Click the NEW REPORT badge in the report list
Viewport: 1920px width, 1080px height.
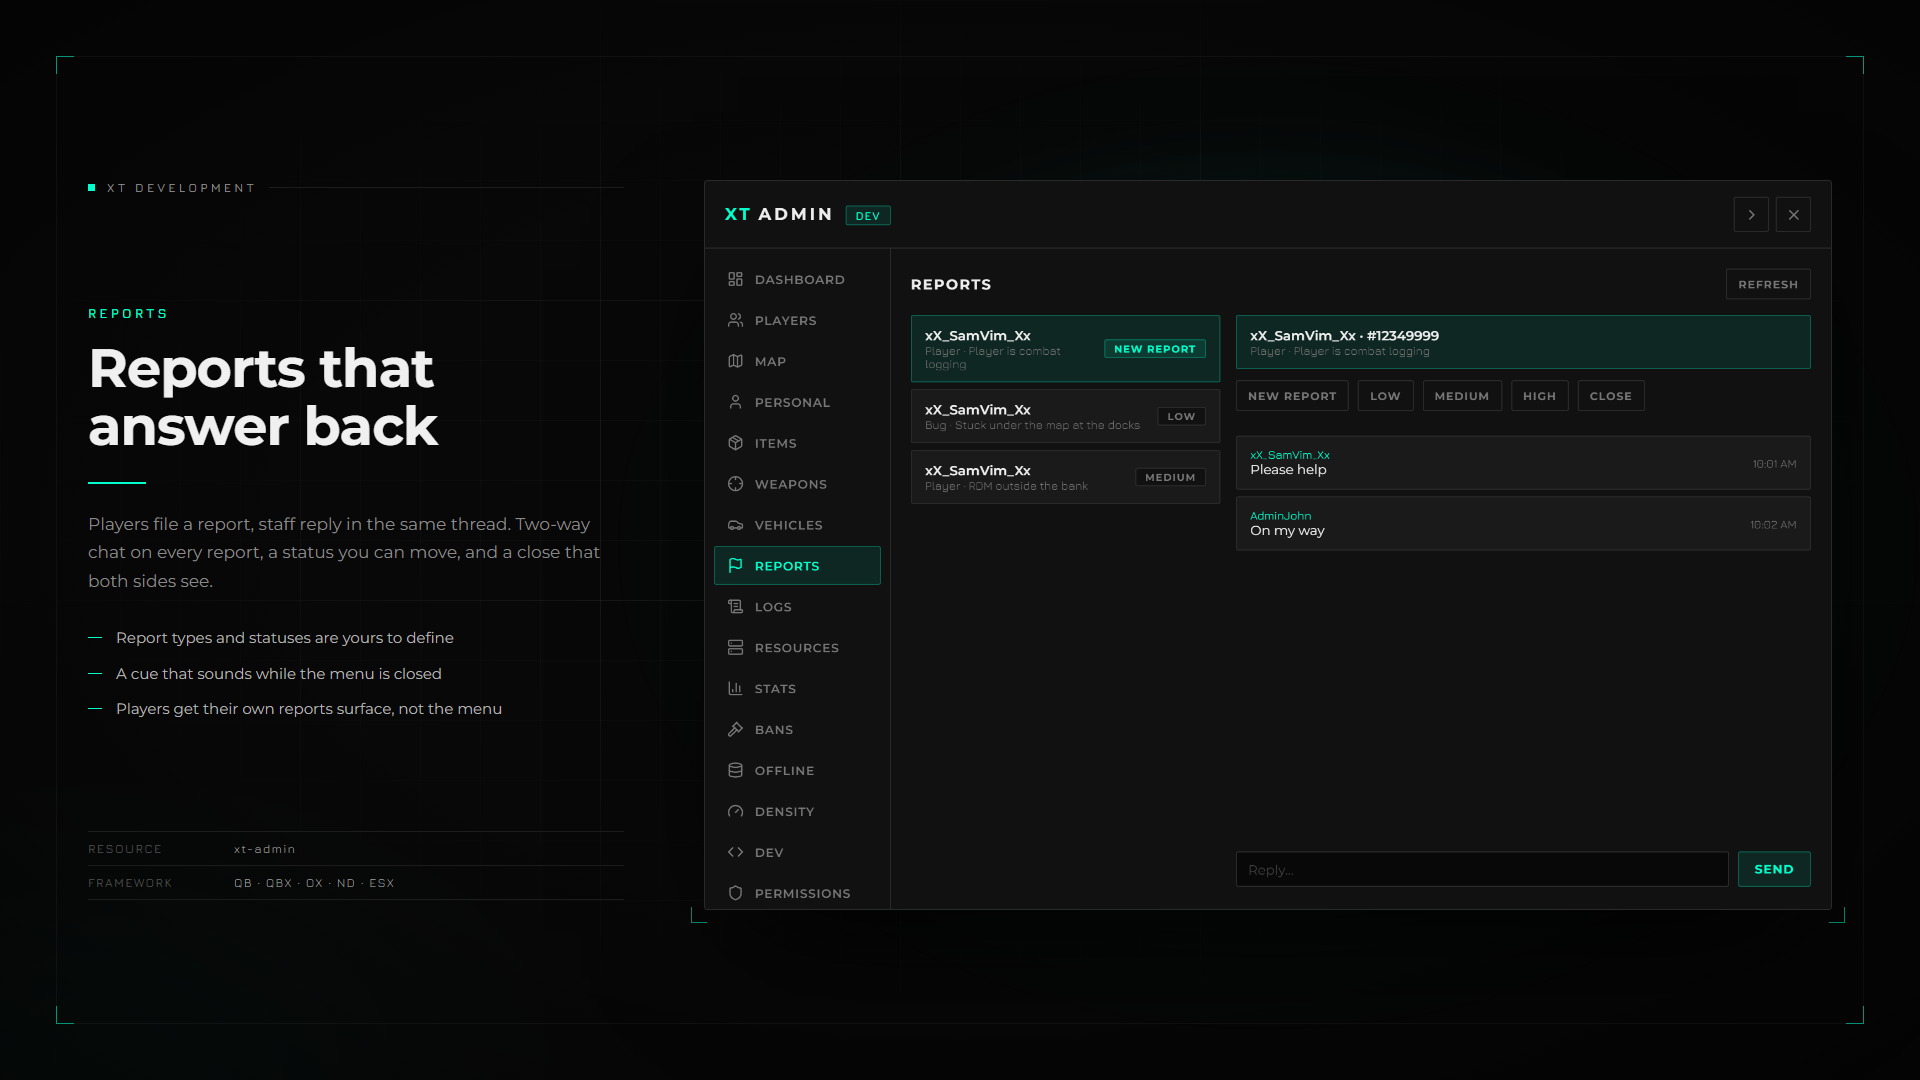1154,349
